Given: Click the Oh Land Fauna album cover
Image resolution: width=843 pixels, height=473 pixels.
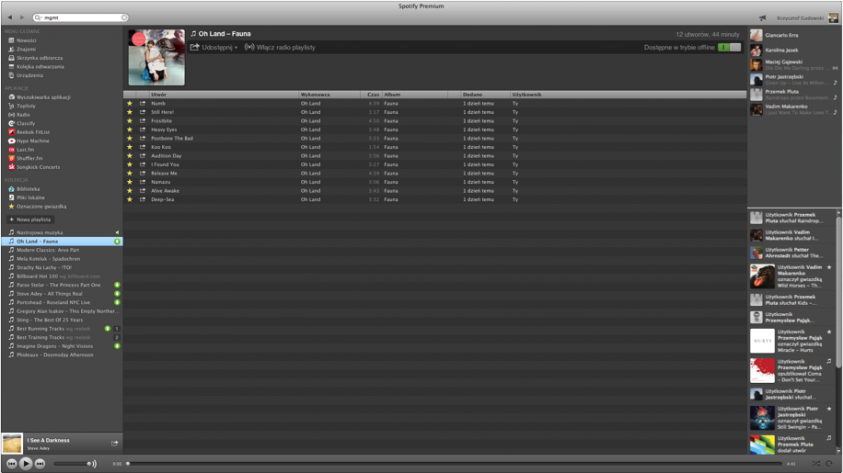Looking at the screenshot, I should coord(156,57).
